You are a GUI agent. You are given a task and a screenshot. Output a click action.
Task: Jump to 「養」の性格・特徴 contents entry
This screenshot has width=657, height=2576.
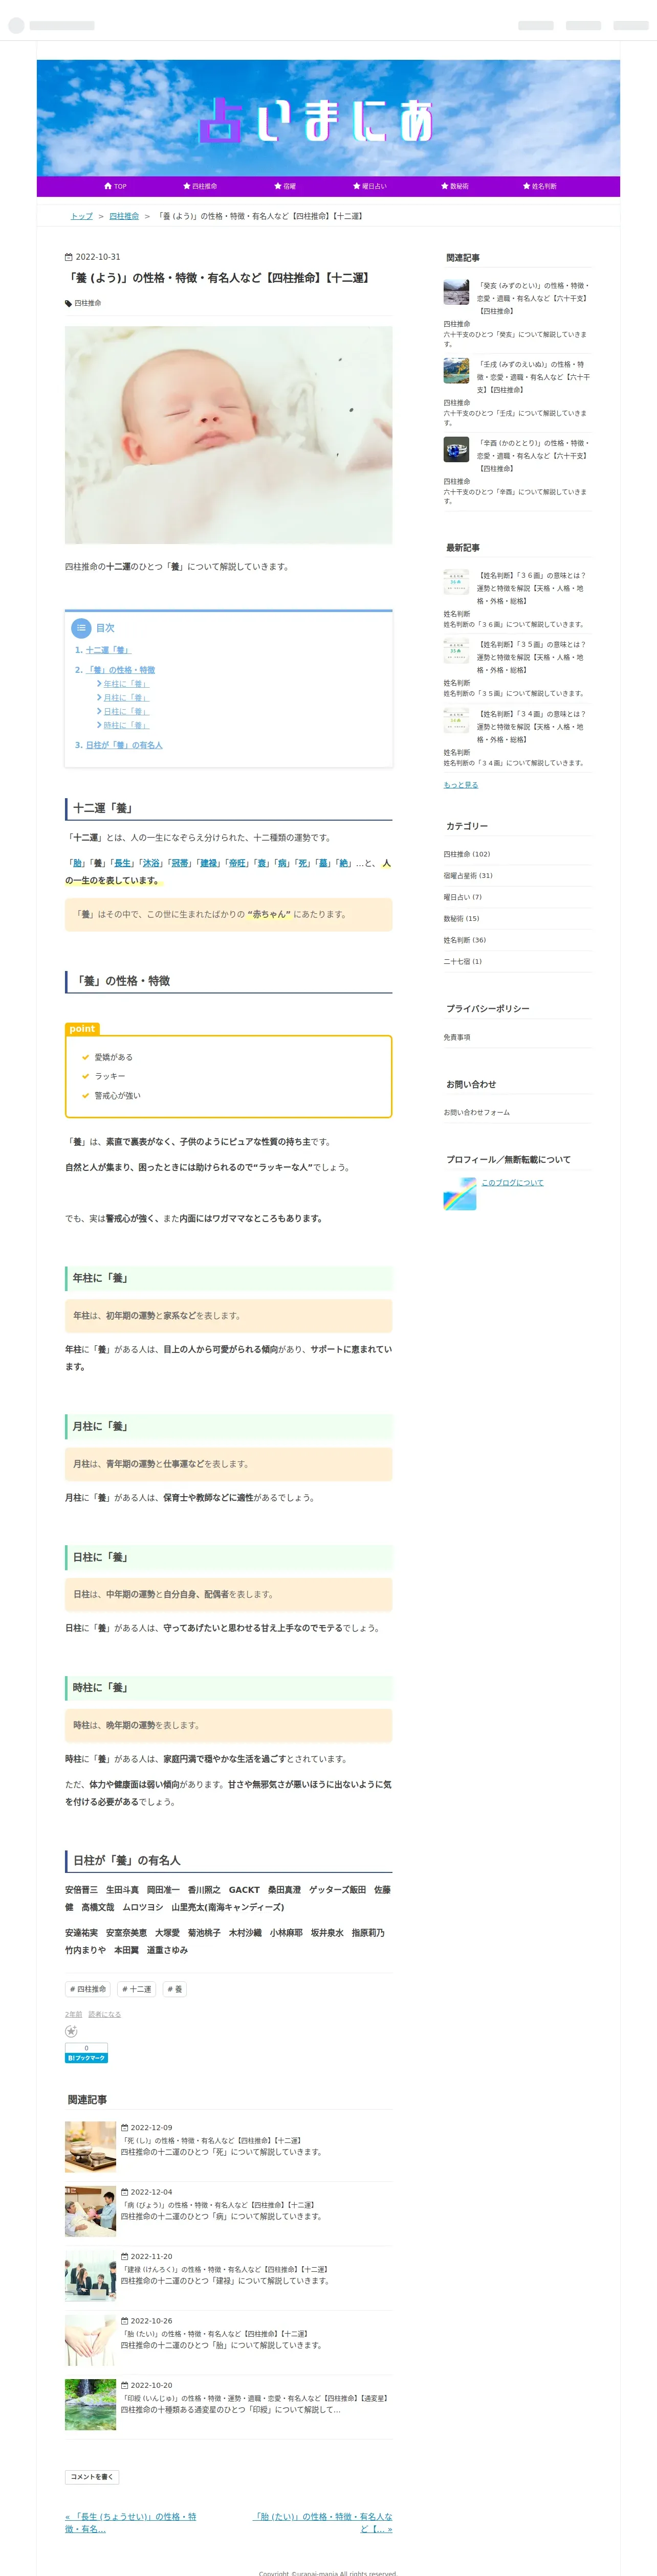[120, 670]
